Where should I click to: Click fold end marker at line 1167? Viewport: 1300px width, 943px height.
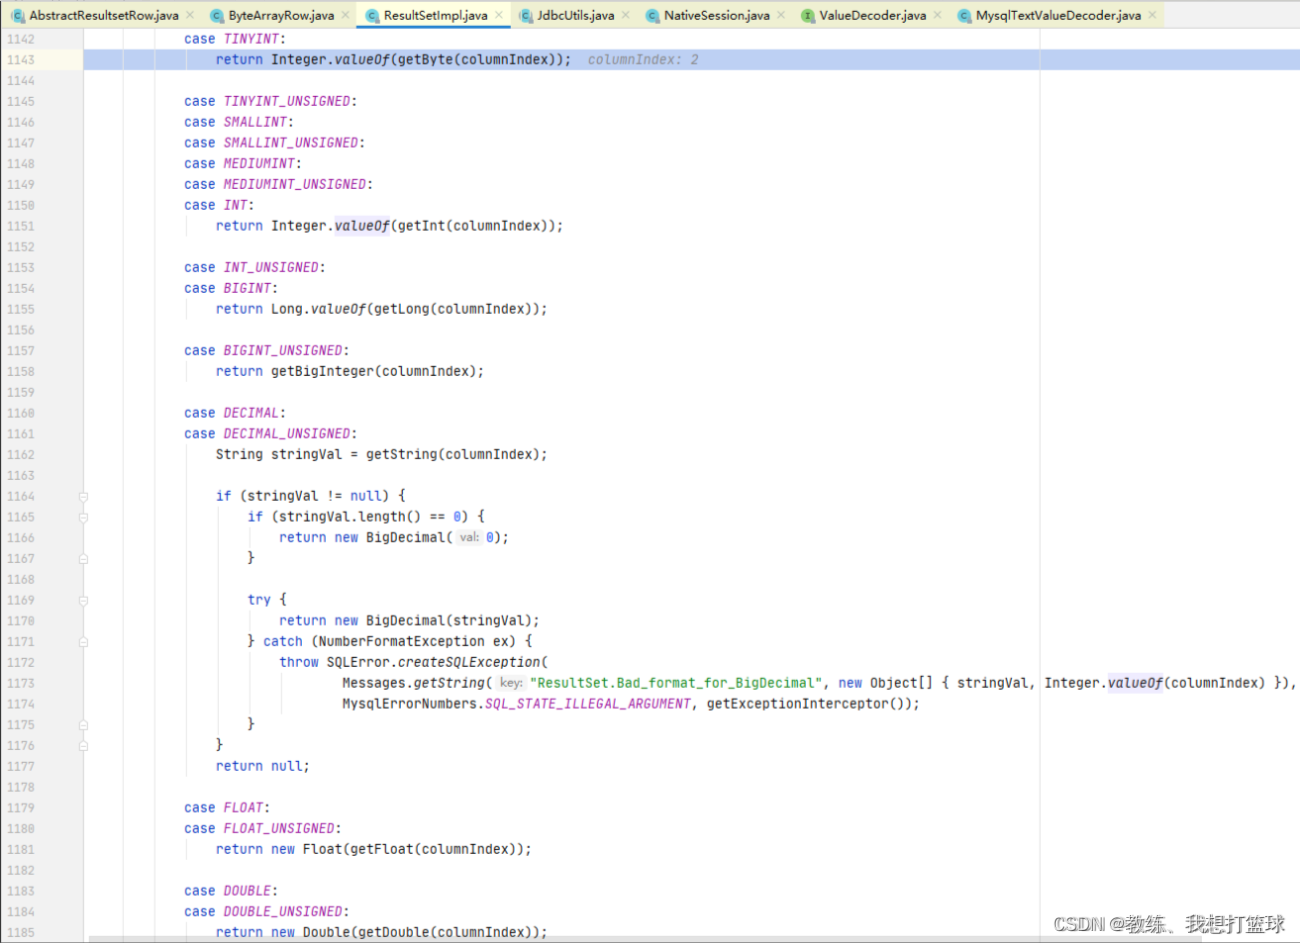[x=83, y=558]
